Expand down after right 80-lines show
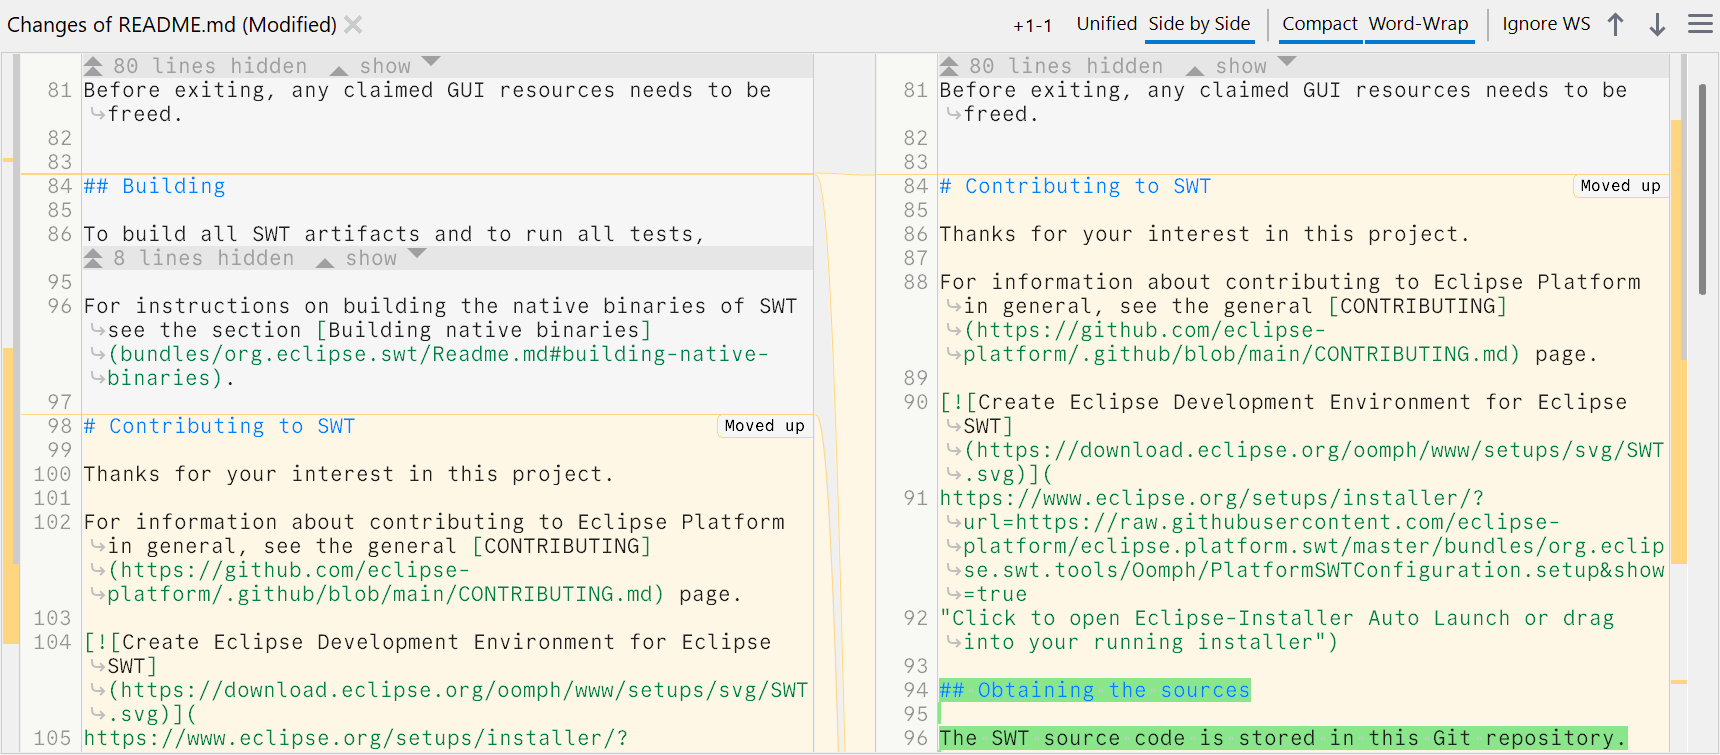Viewport: 1720px width, 755px height. 1287,62
